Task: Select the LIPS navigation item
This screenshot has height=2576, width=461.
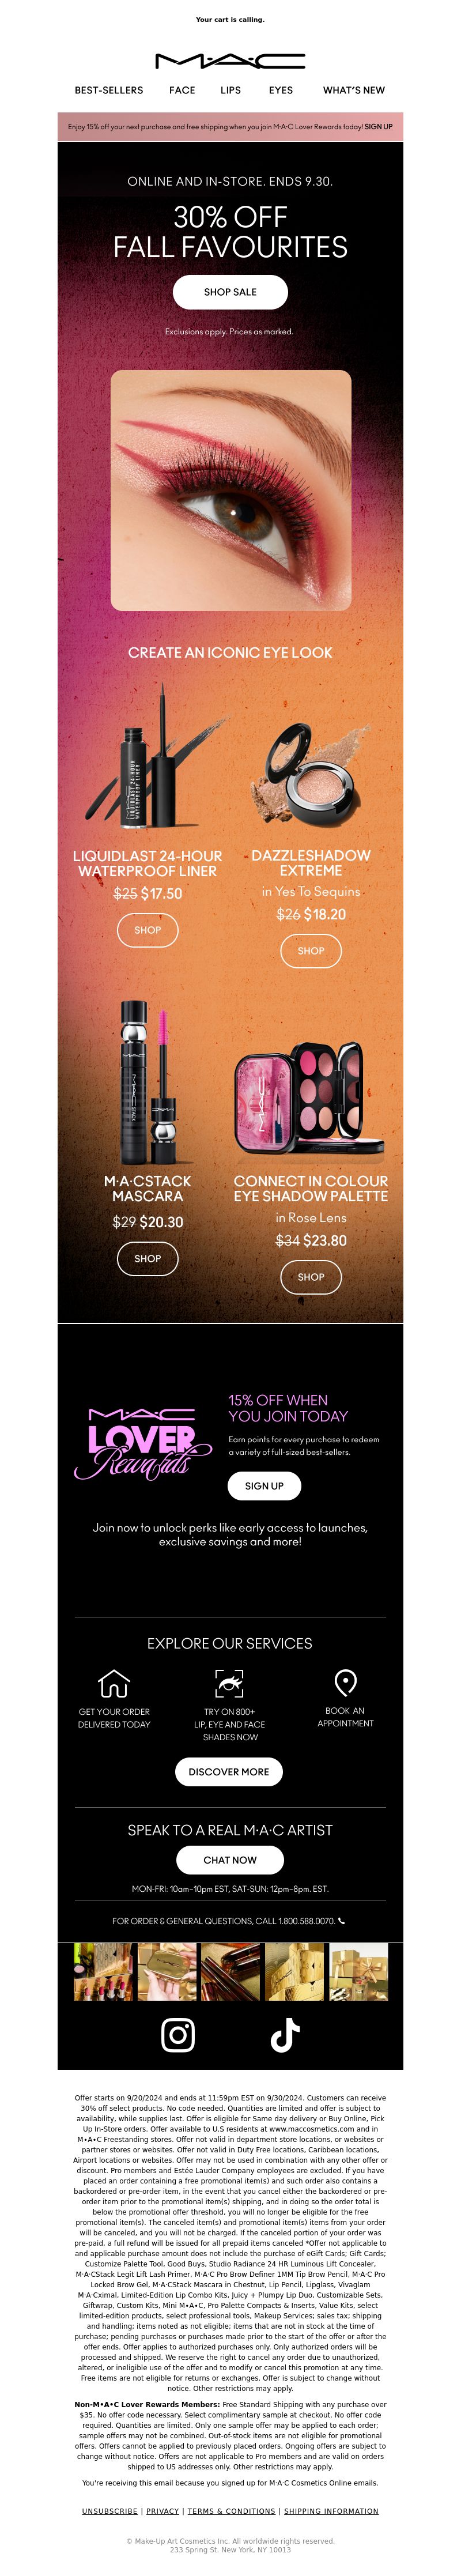Action: [x=231, y=90]
